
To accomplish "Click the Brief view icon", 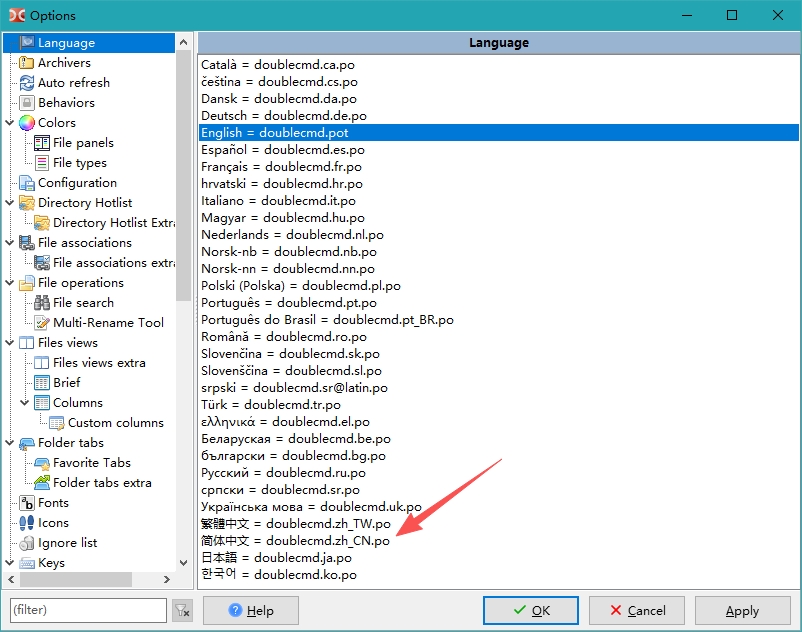I will pos(42,382).
